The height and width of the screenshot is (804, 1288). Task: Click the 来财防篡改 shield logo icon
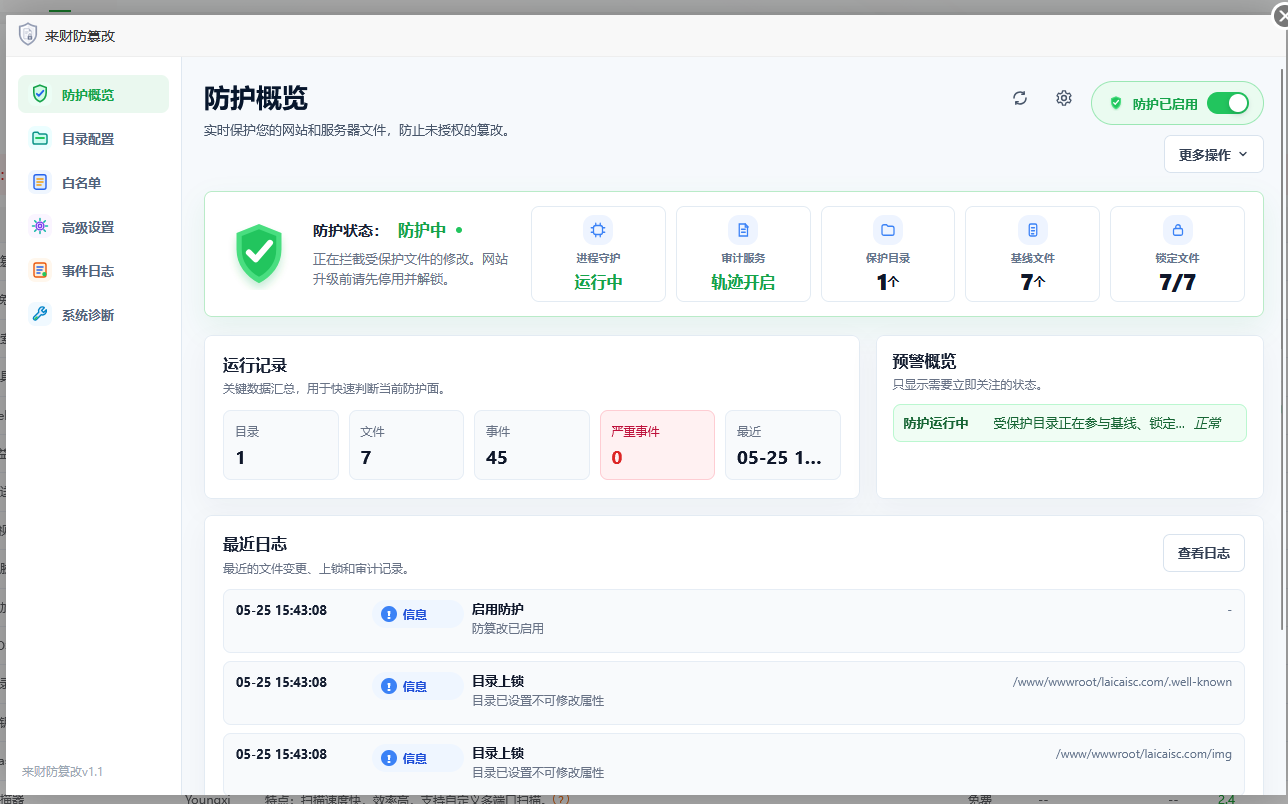pos(28,35)
